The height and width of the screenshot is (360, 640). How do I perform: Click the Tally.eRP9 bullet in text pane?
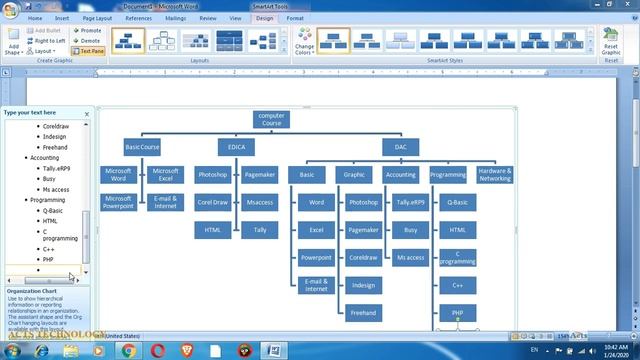(x=56, y=168)
